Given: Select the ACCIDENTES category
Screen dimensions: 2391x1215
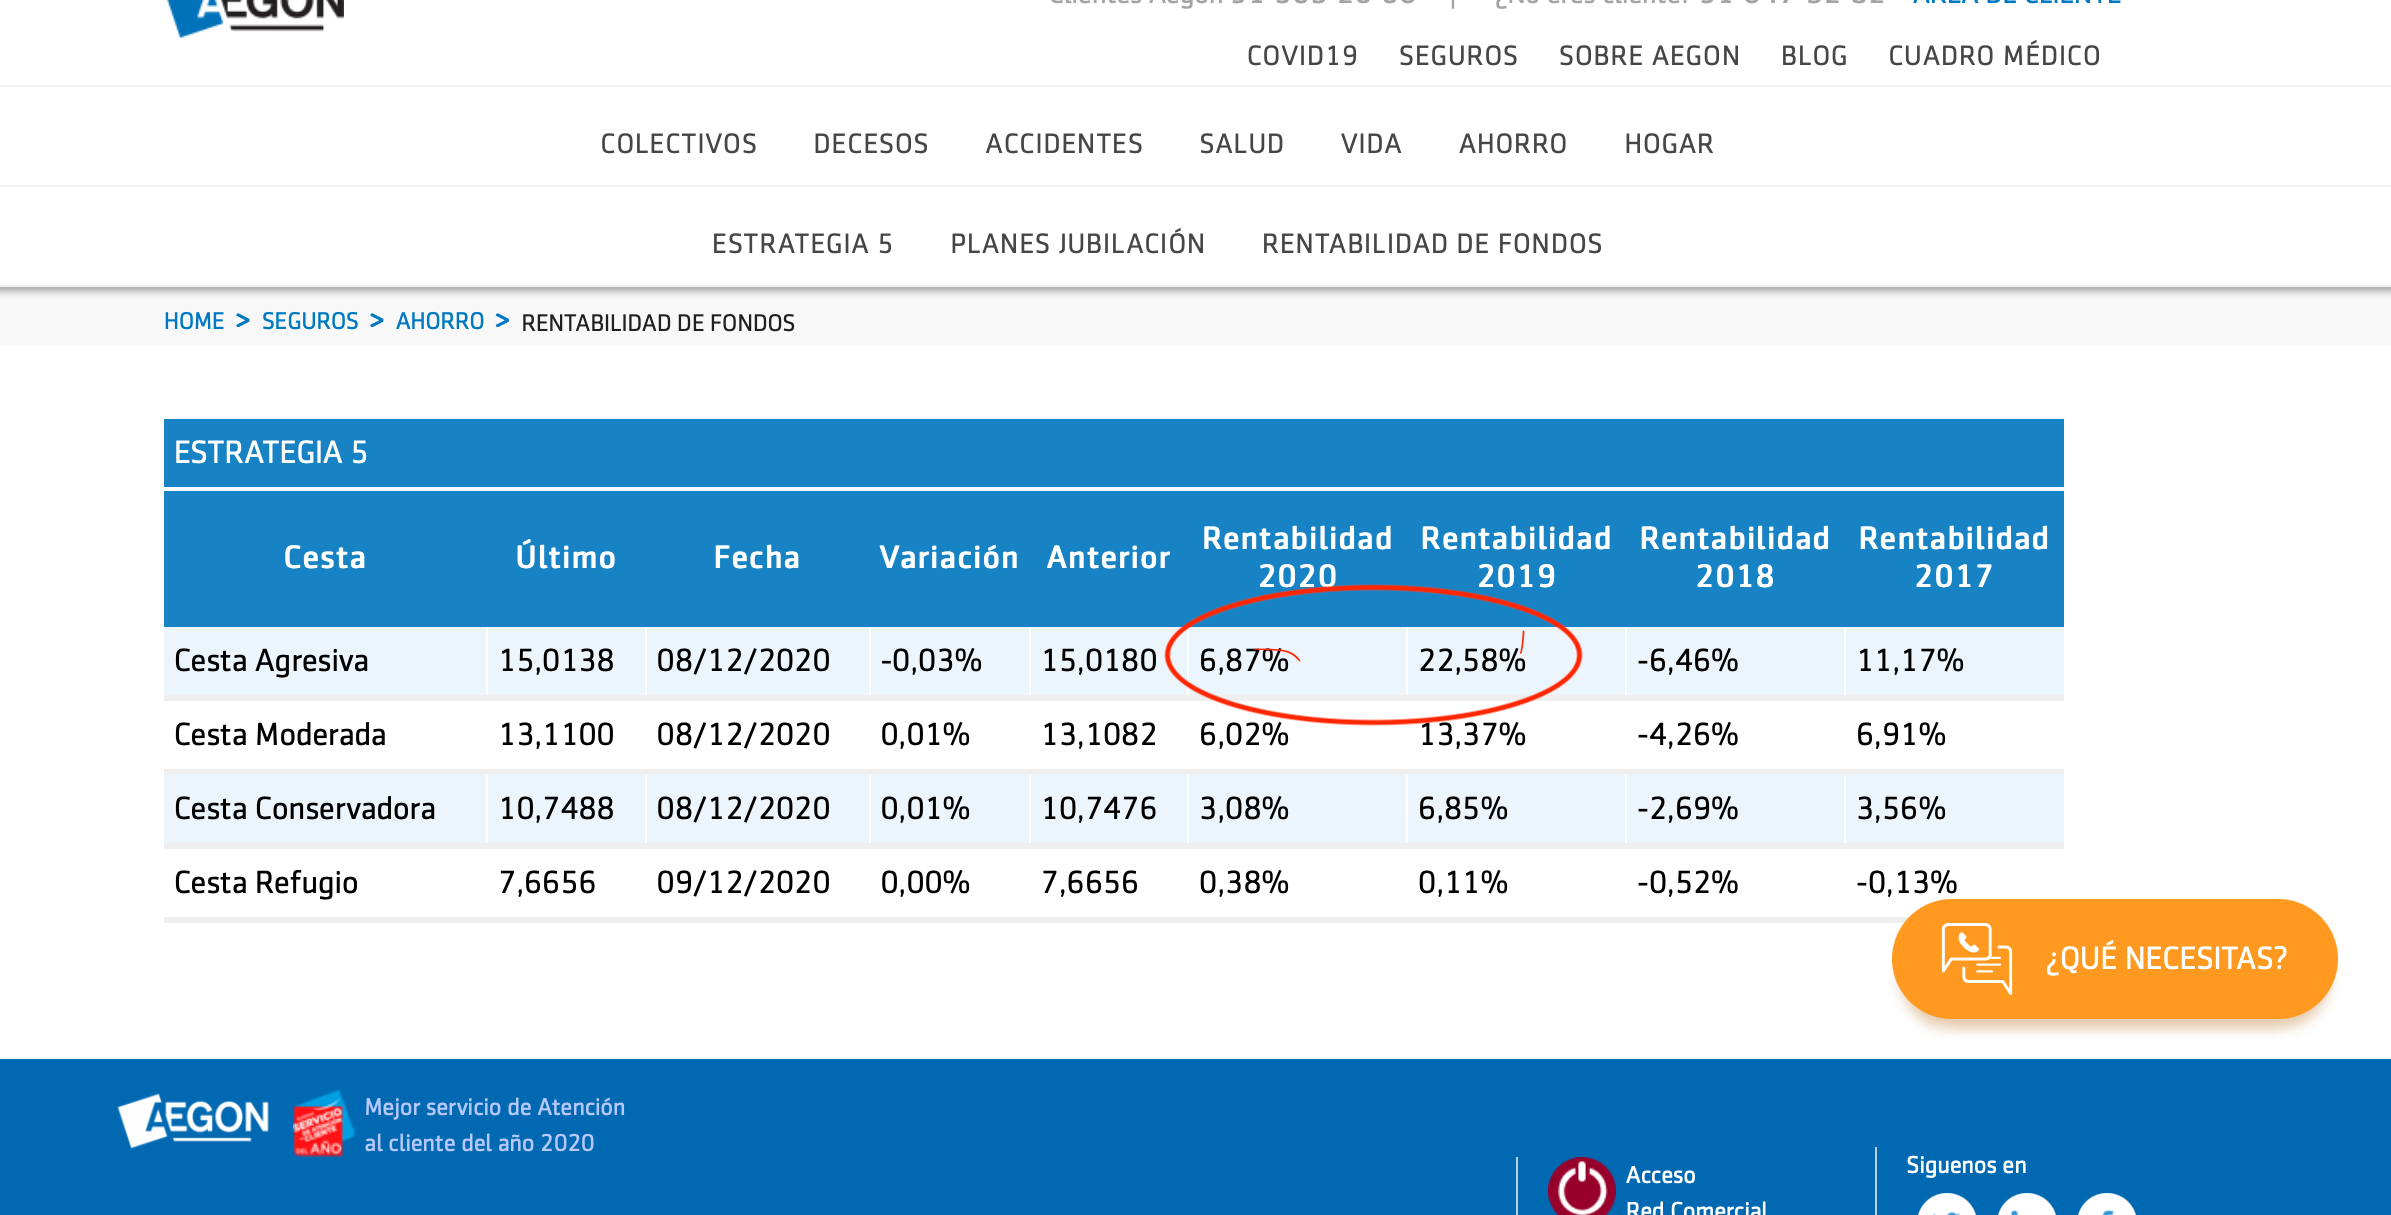Looking at the screenshot, I should pyautogui.click(x=1064, y=144).
